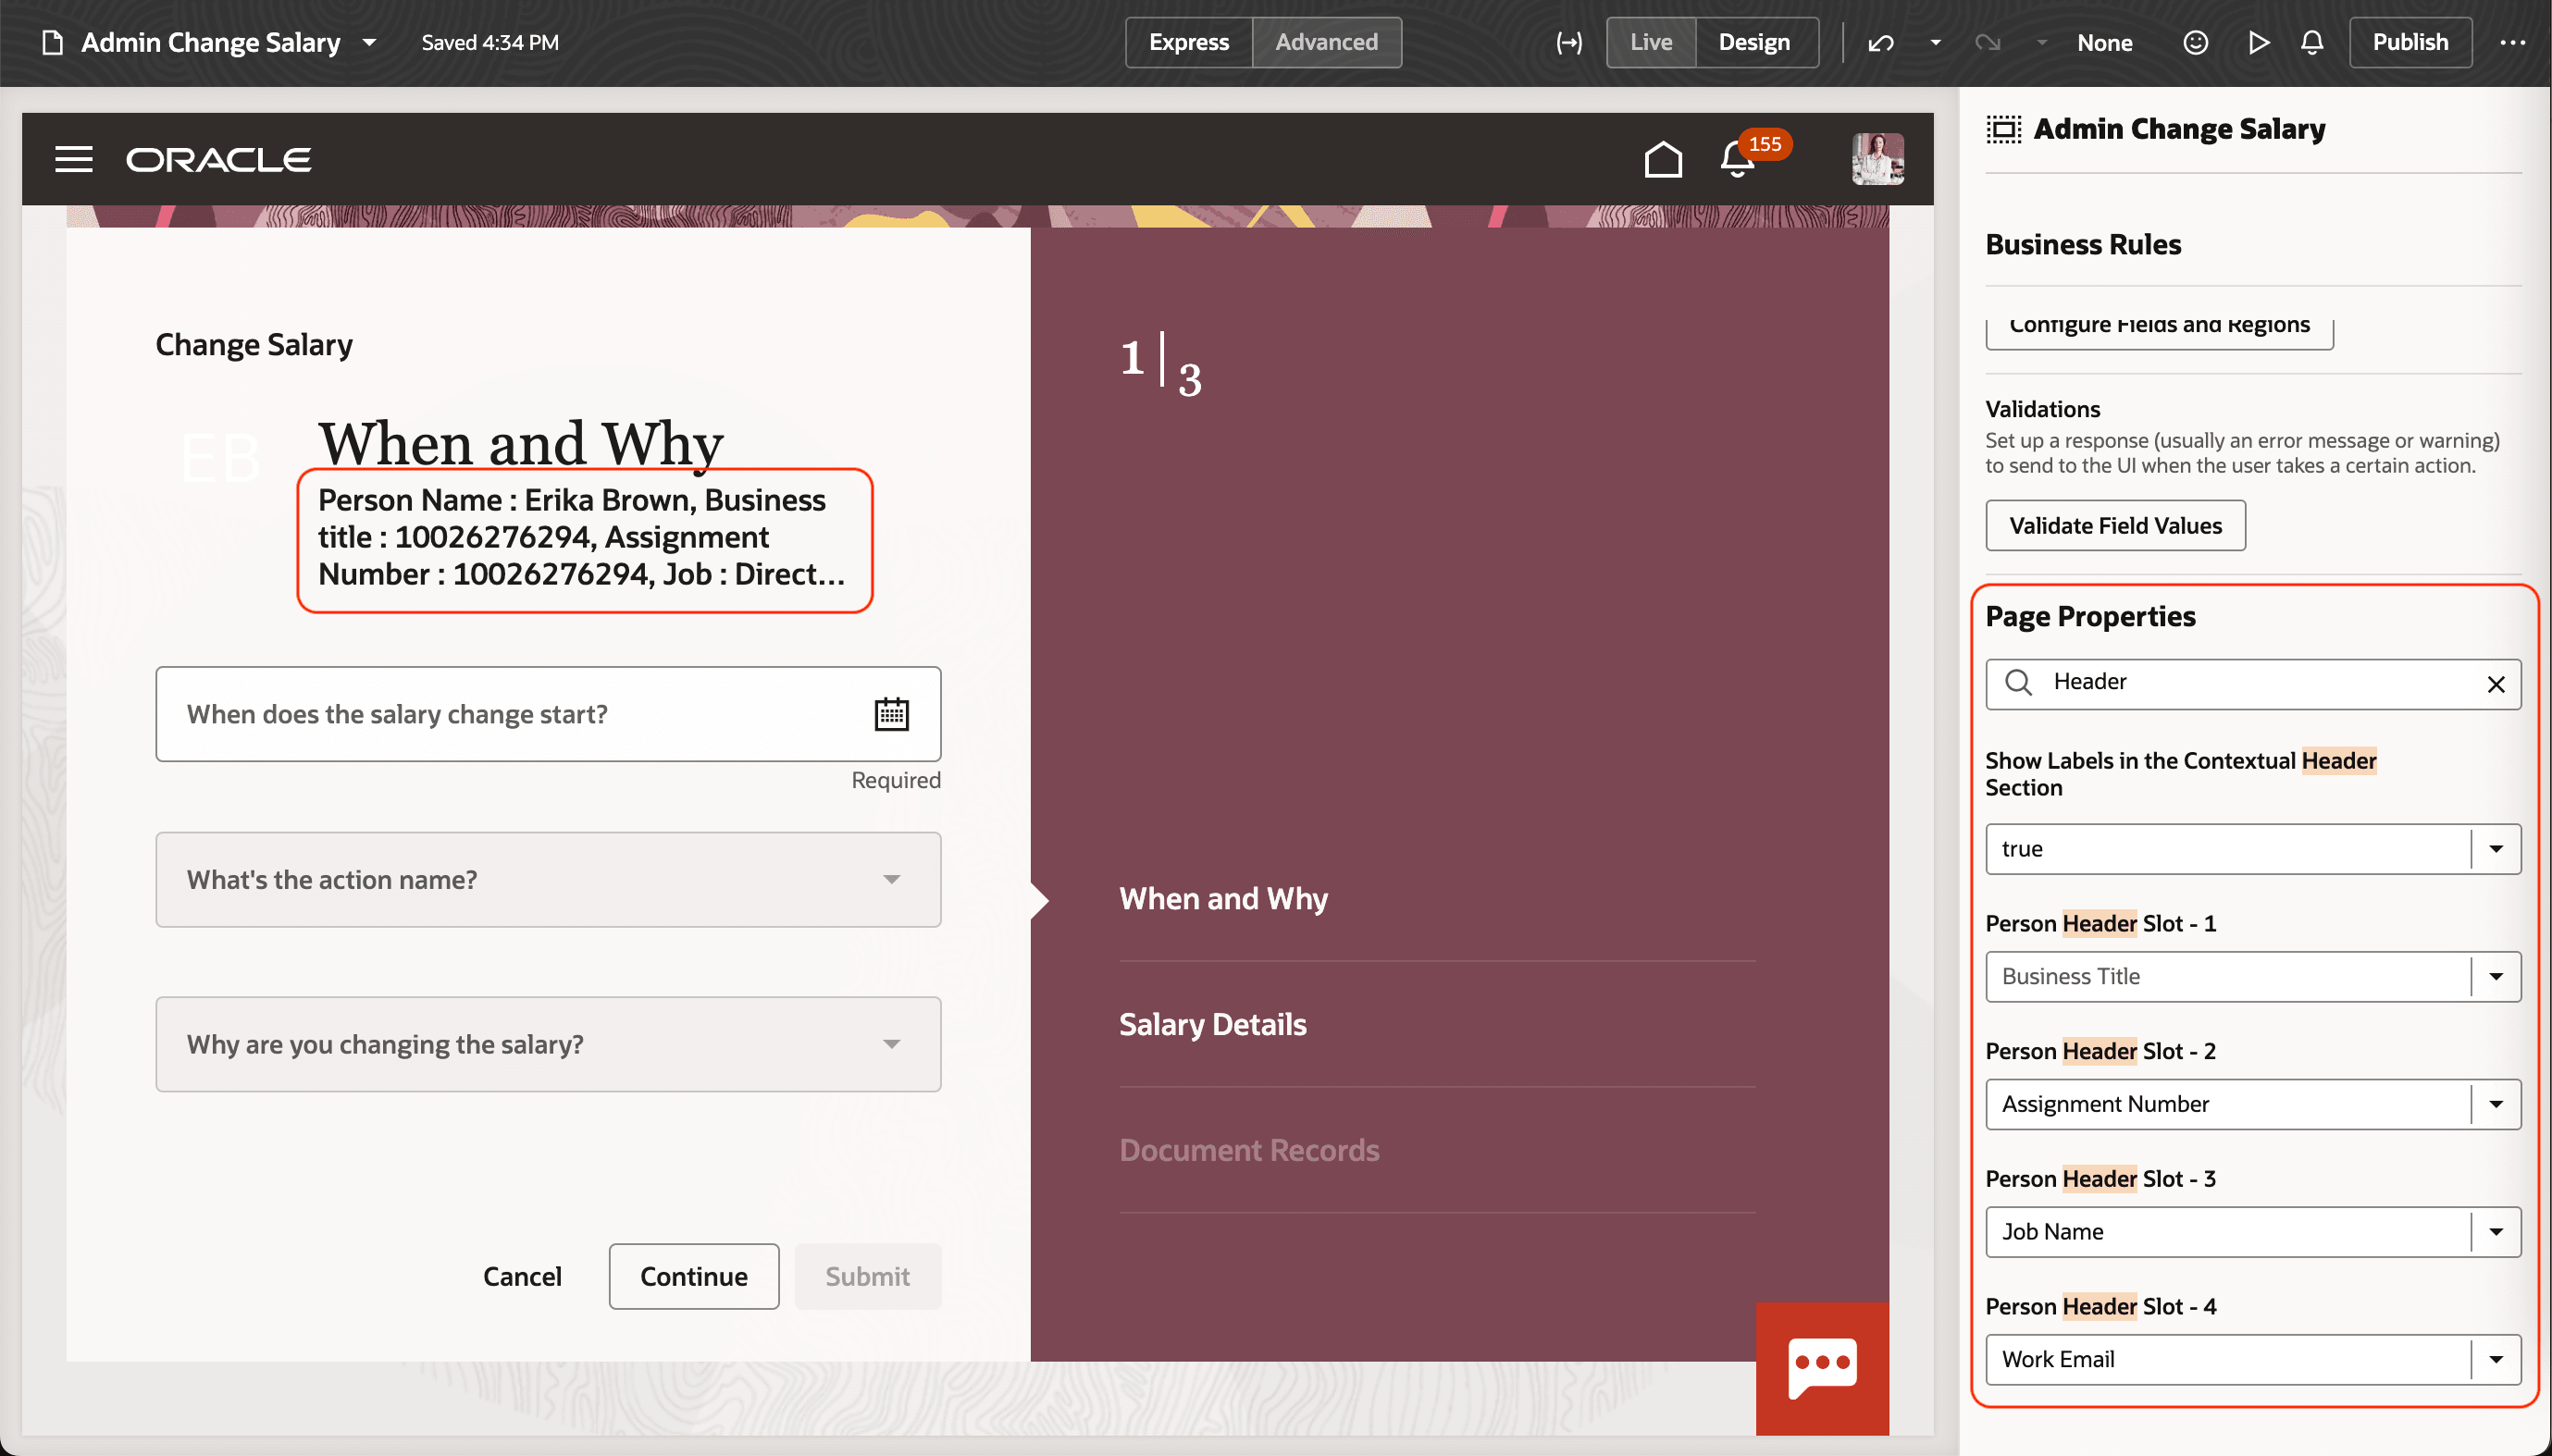Screen dimensions: 2552x1456
Task: Open the more options ellipsis icon
Action: click(x=2514, y=42)
